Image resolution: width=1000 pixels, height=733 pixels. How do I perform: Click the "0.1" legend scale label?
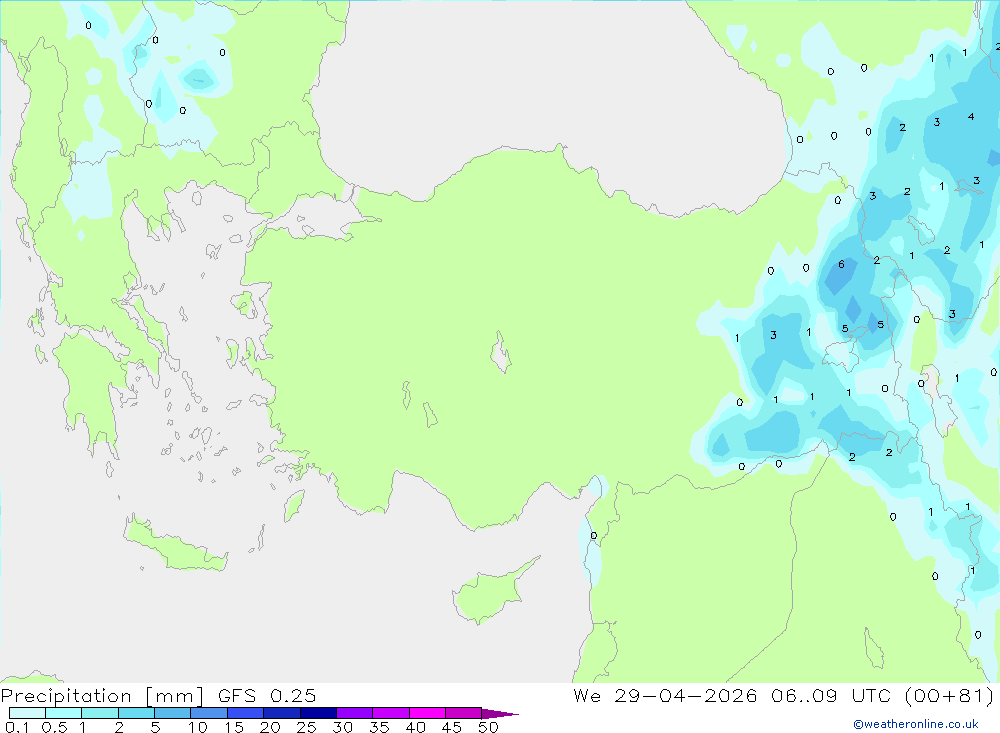click(x=17, y=727)
